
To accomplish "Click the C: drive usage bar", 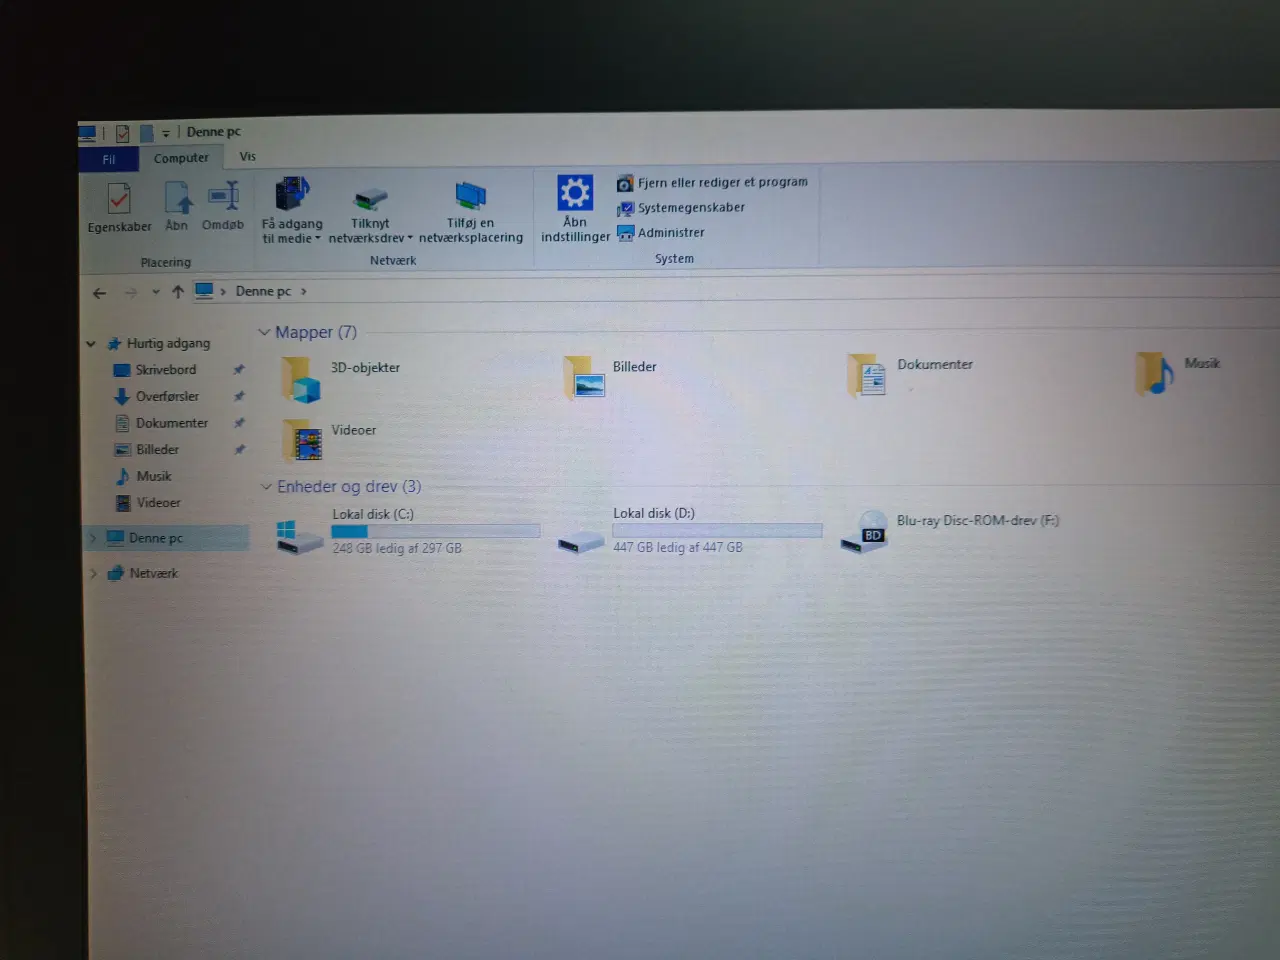I will [x=436, y=532].
